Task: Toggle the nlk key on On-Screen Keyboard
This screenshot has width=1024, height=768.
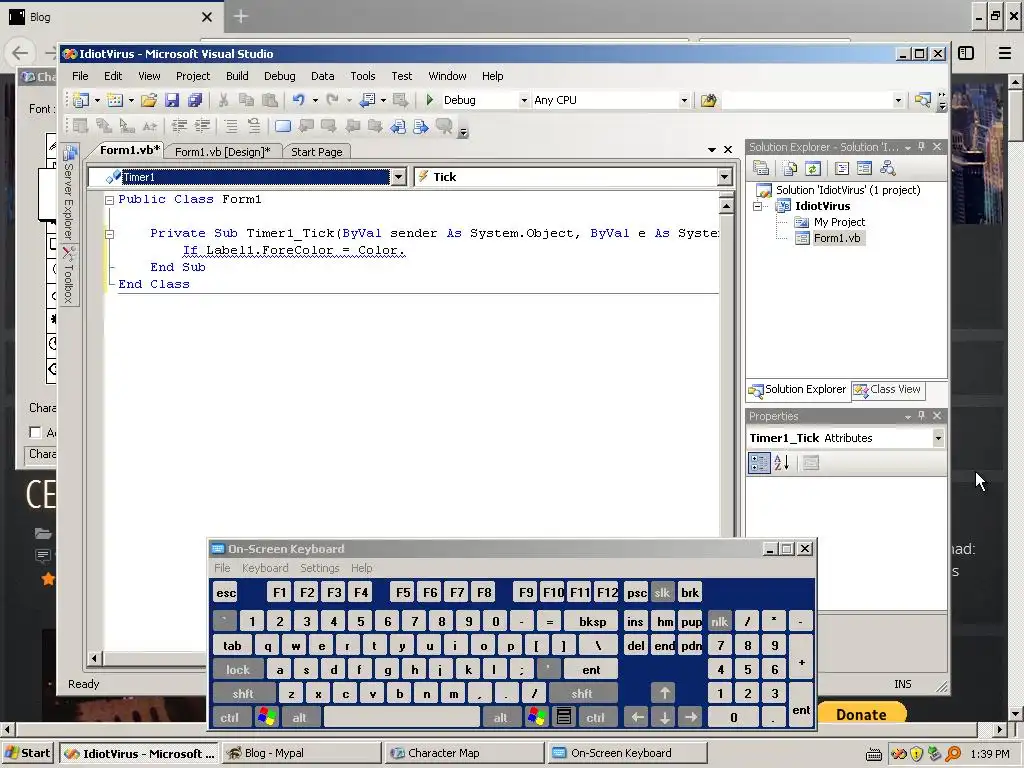Action: click(x=719, y=622)
